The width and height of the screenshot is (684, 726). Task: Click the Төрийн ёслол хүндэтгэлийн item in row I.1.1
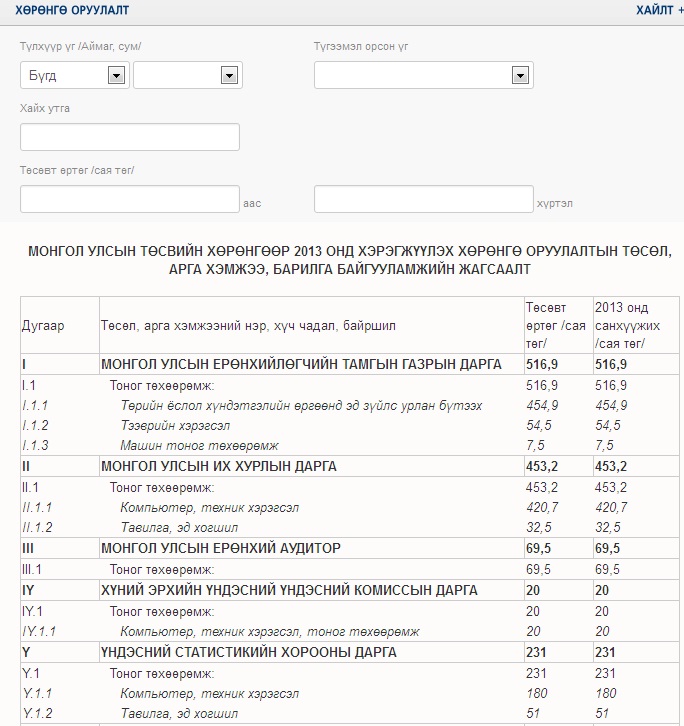pyautogui.click(x=301, y=405)
